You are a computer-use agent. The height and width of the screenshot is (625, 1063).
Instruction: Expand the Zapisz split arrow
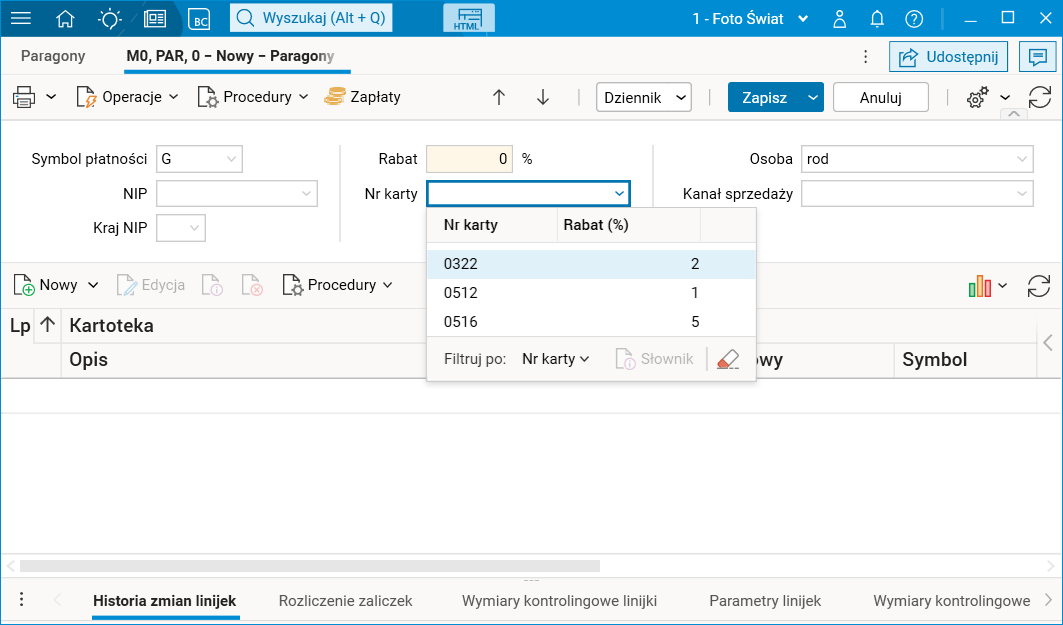812,98
